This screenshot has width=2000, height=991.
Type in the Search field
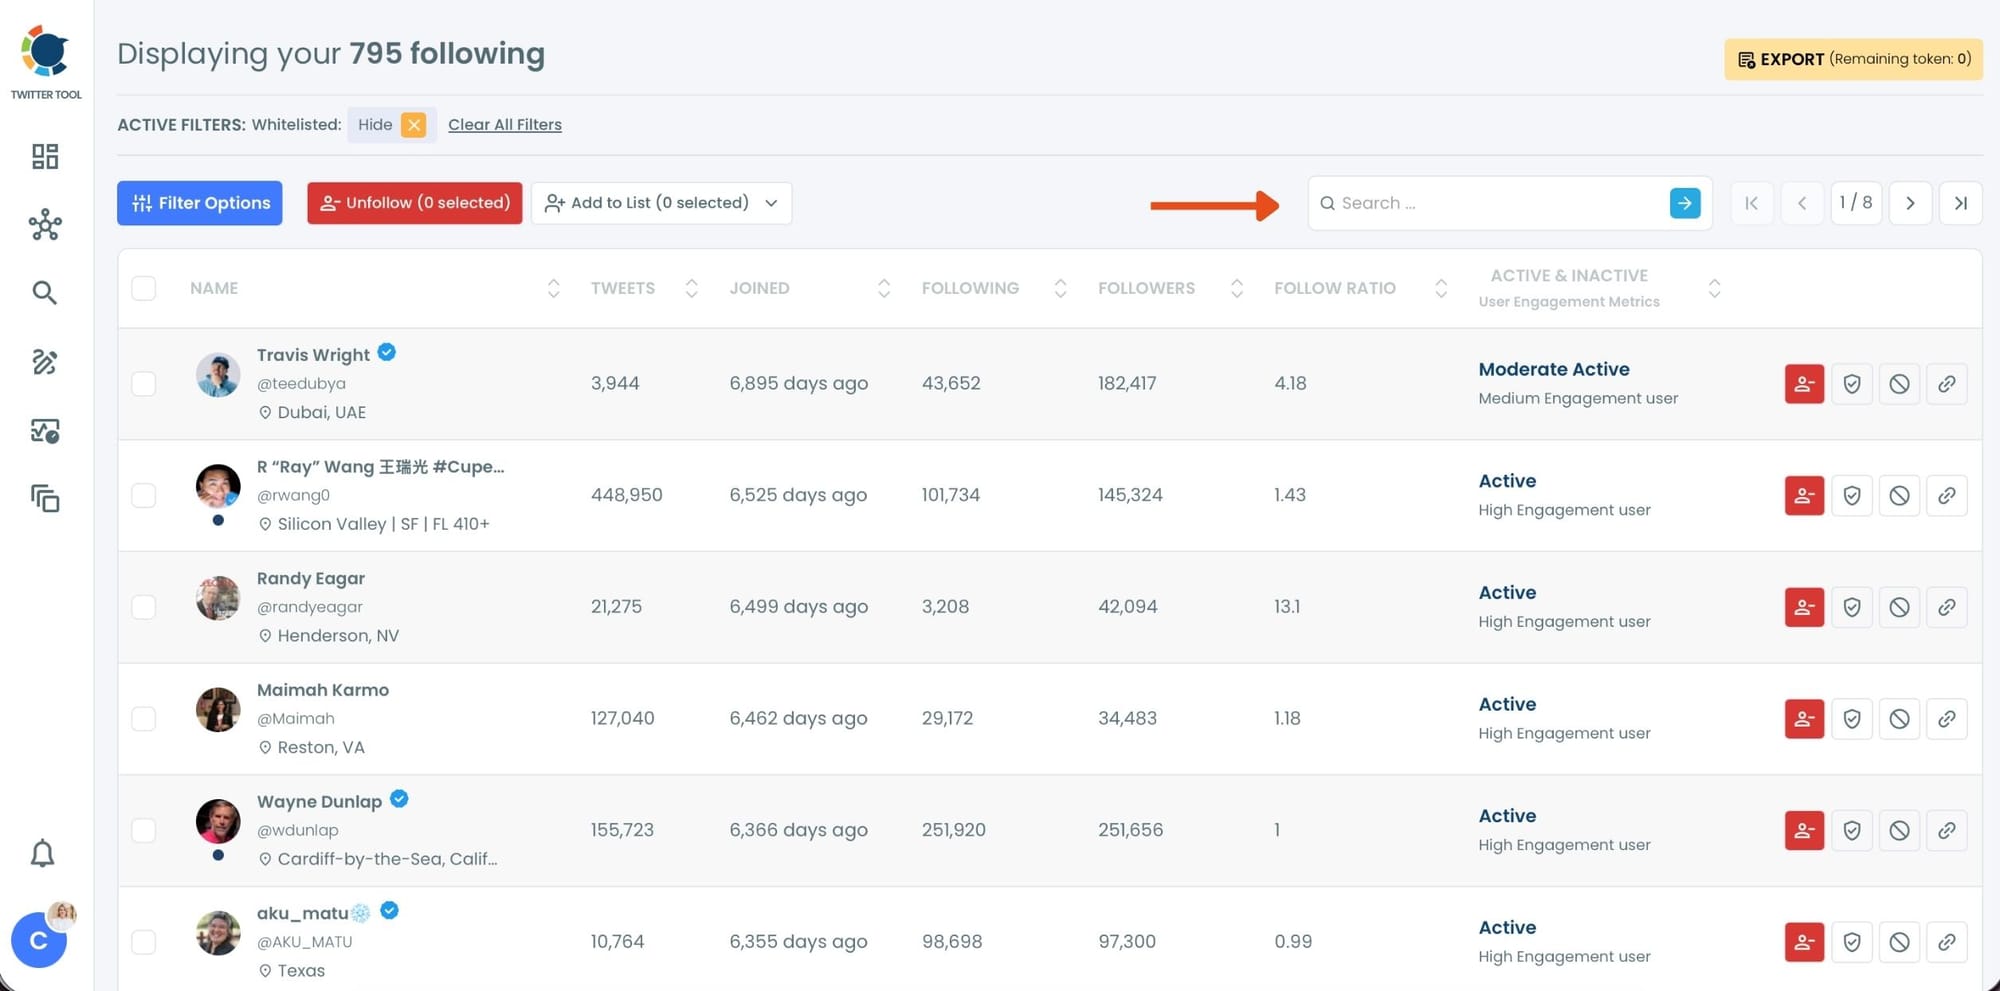click(x=1480, y=203)
